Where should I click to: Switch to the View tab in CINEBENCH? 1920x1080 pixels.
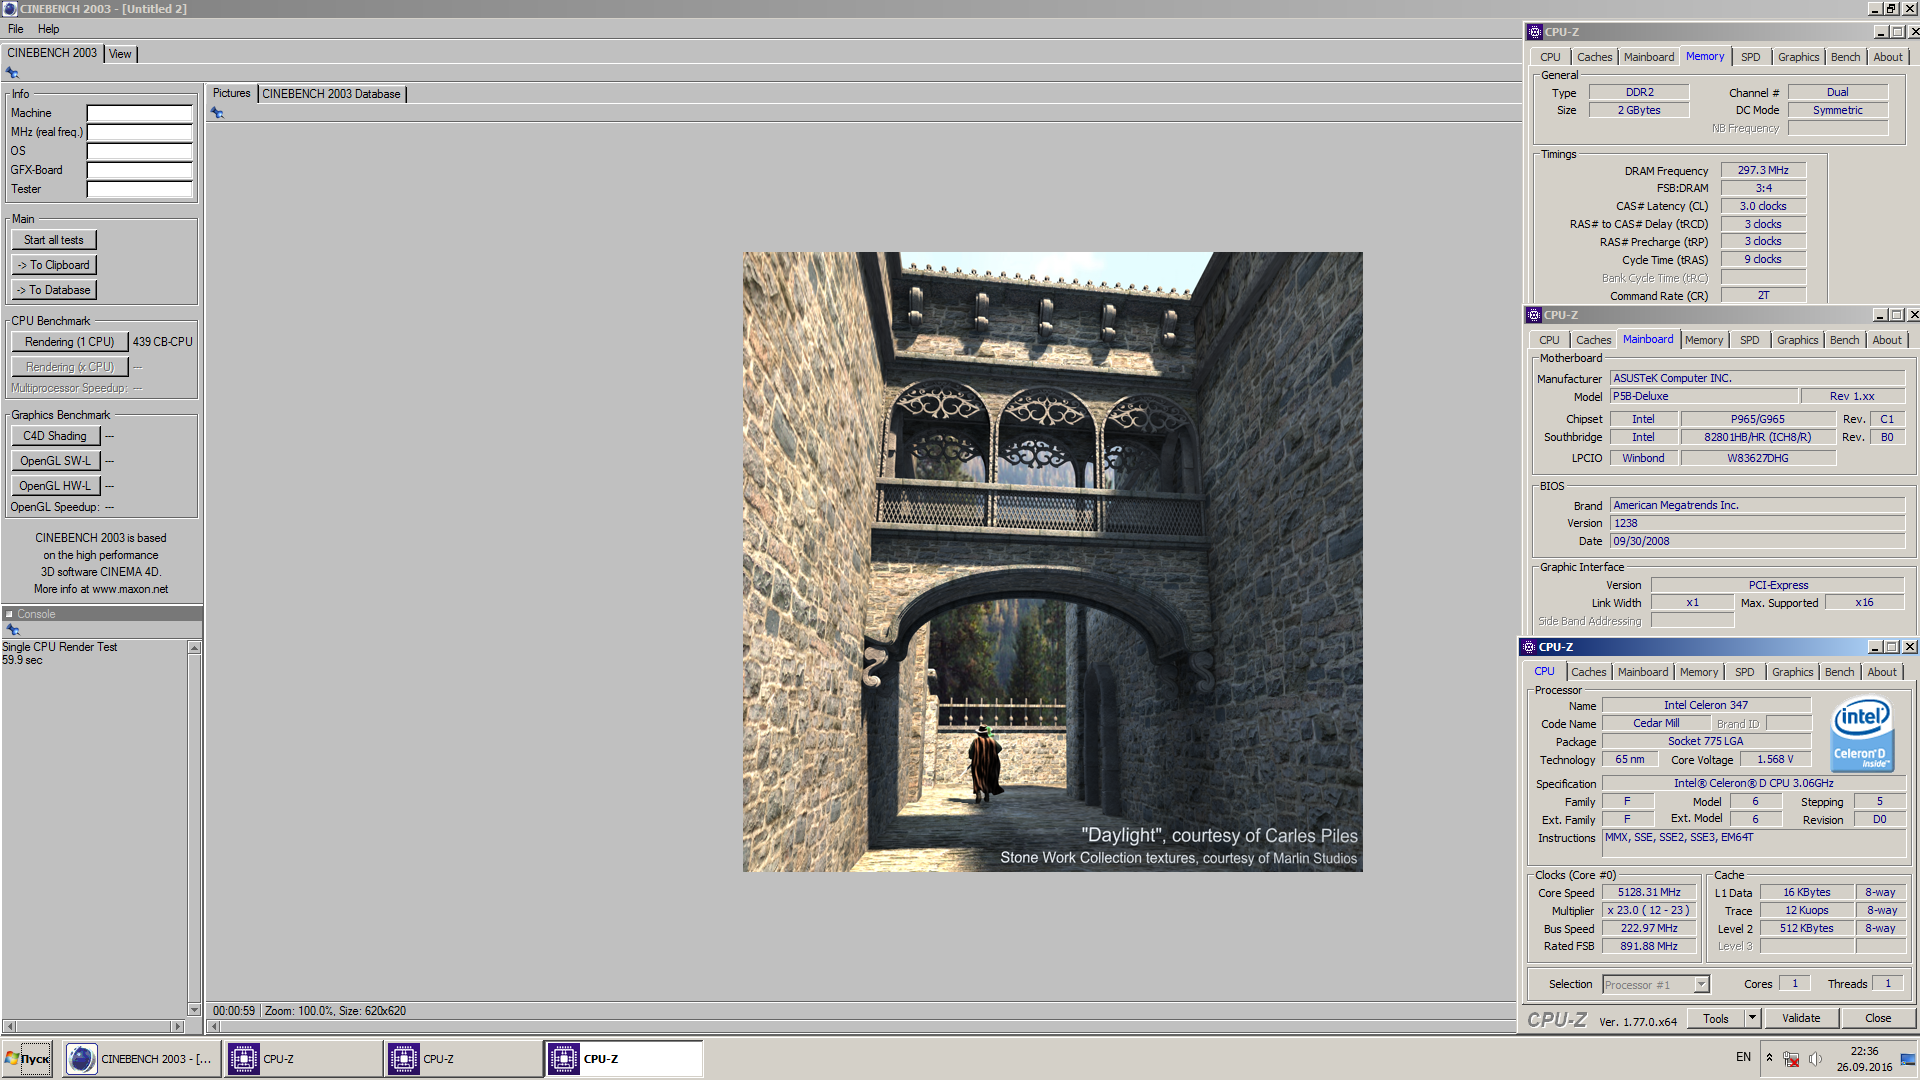click(x=120, y=54)
